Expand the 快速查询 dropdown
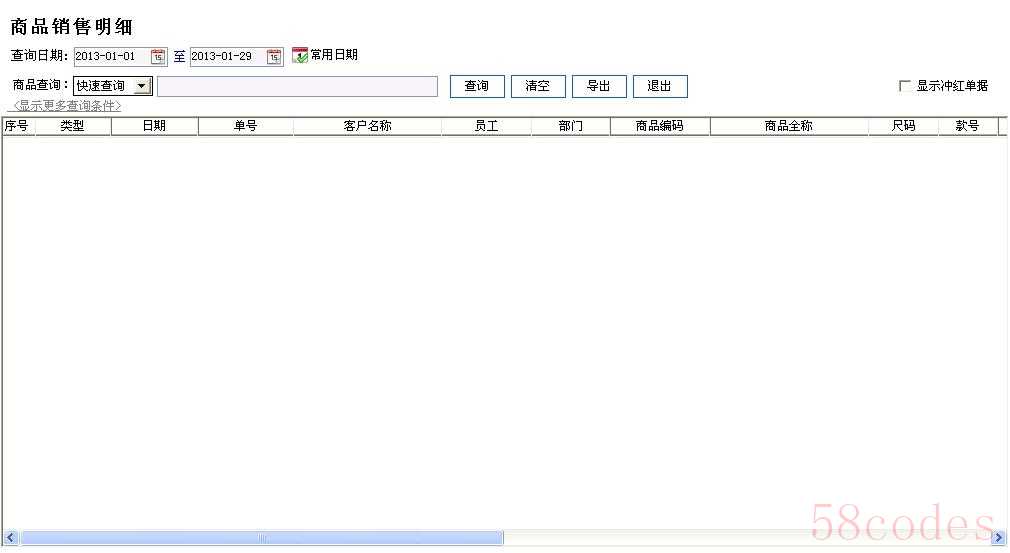The width and height of the screenshot is (1010, 553). pyautogui.click(x=142, y=87)
